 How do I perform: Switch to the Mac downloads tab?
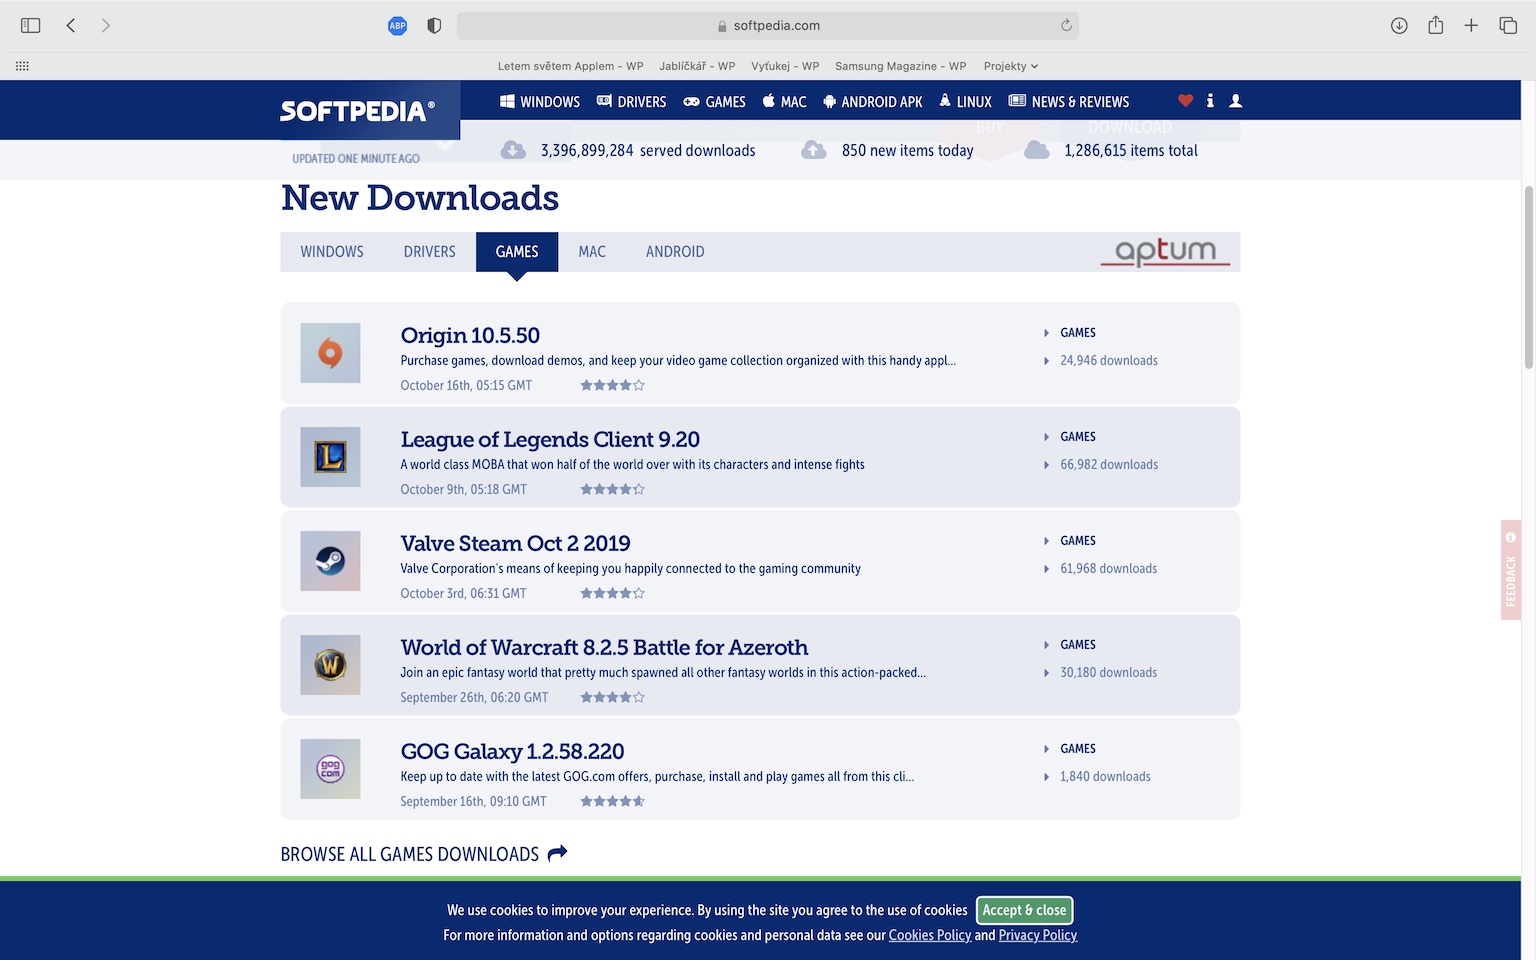point(592,252)
